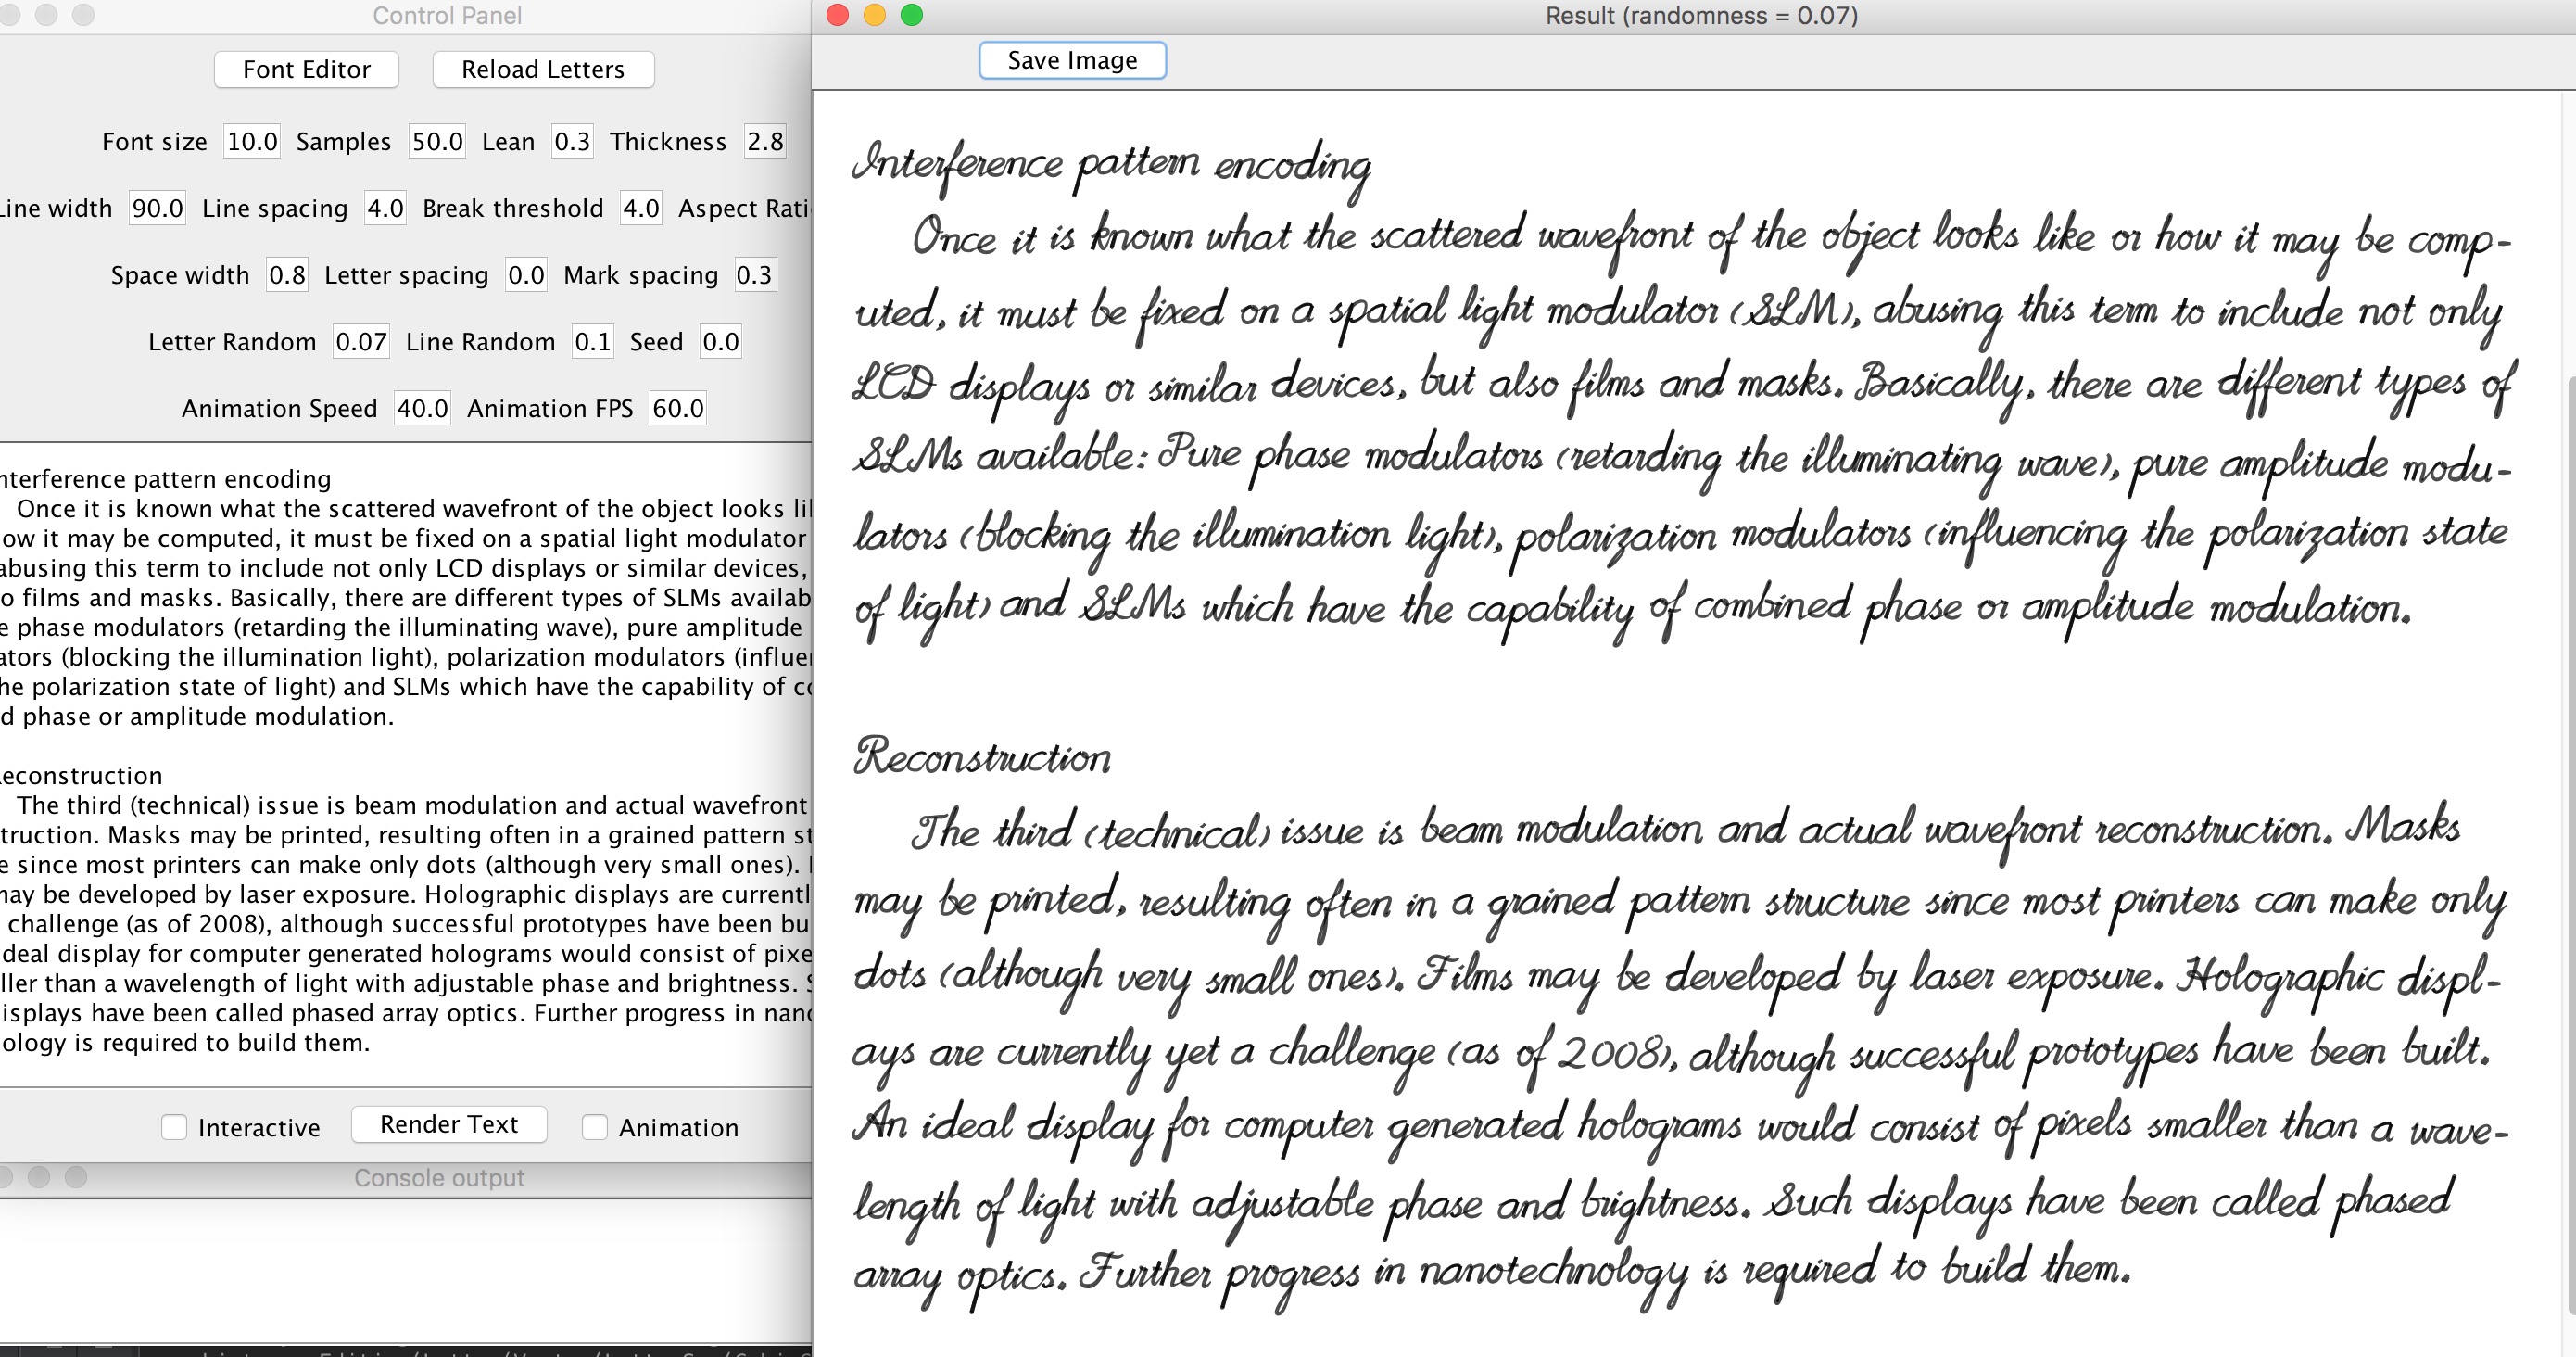Viewport: 2576px width, 1357px height.
Task: Click the Font size input field
Action: (x=251, y=141)
